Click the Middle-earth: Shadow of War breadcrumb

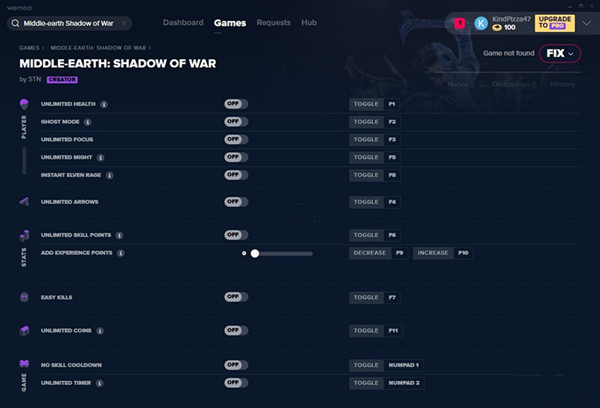click(98, 48)
